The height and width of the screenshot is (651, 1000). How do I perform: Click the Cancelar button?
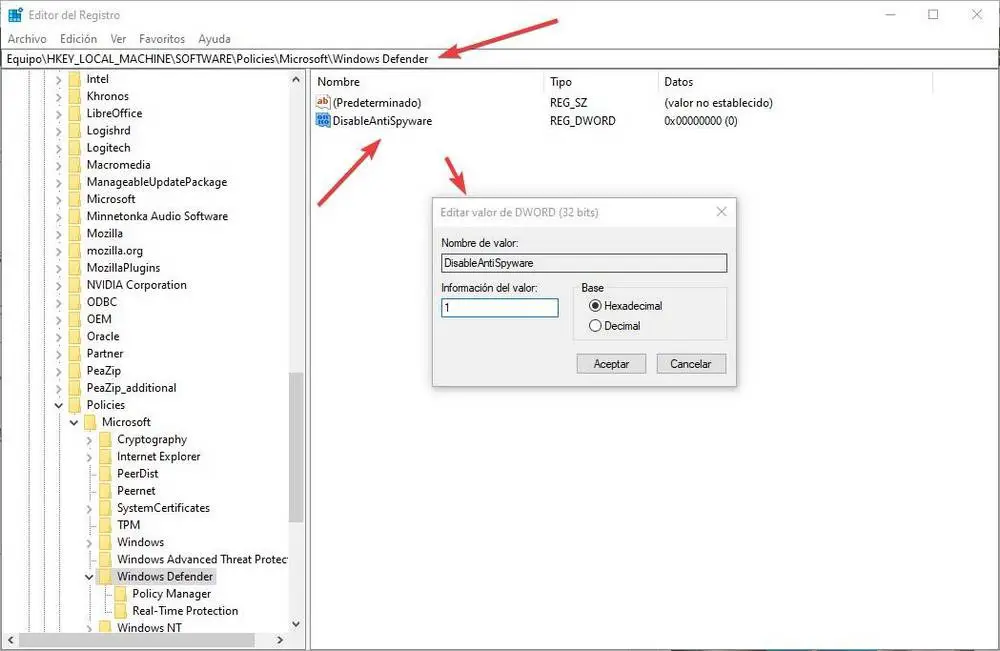(x=691, y=363)
